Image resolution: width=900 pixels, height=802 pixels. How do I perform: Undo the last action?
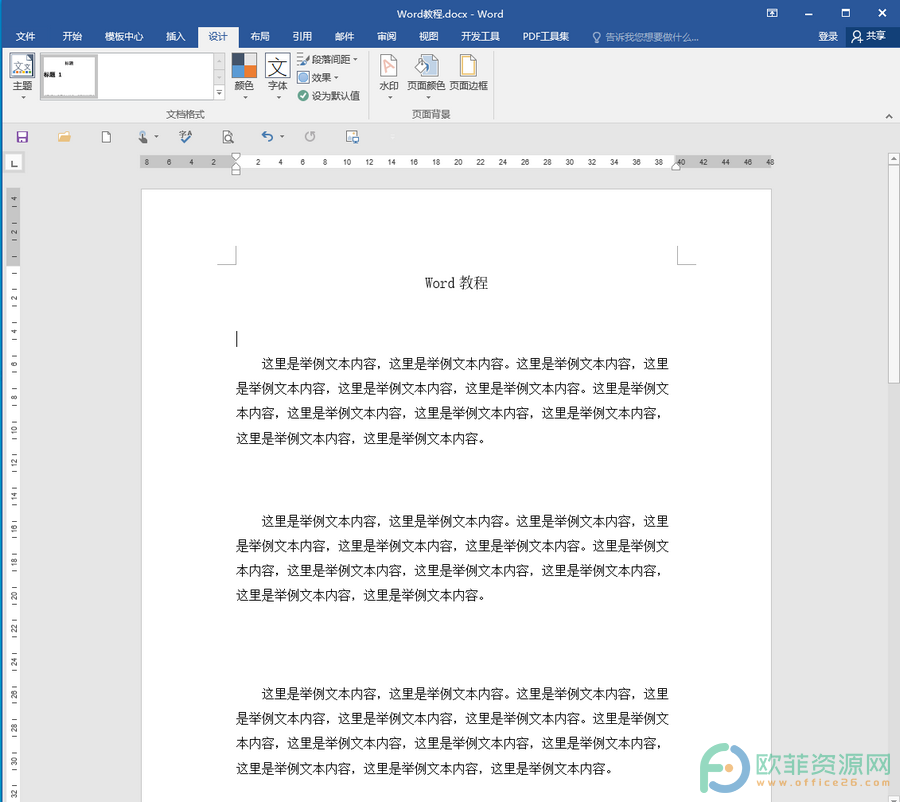267,137
